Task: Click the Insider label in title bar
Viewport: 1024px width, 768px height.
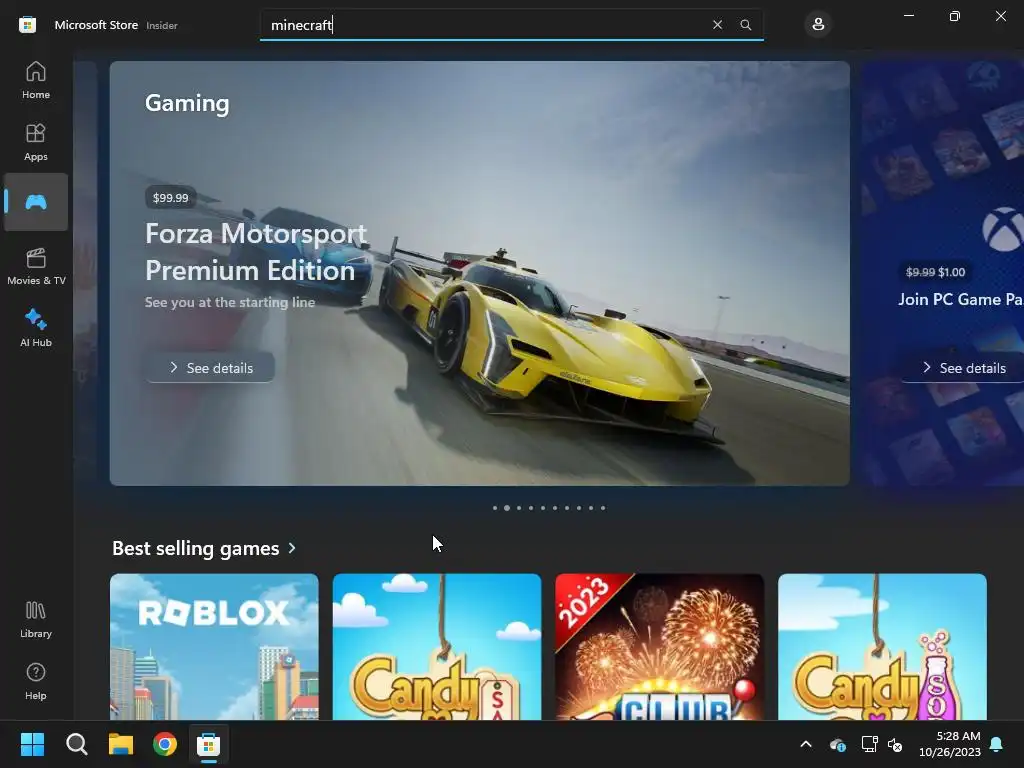Action: pyautogui.click(x=162, y=25)
